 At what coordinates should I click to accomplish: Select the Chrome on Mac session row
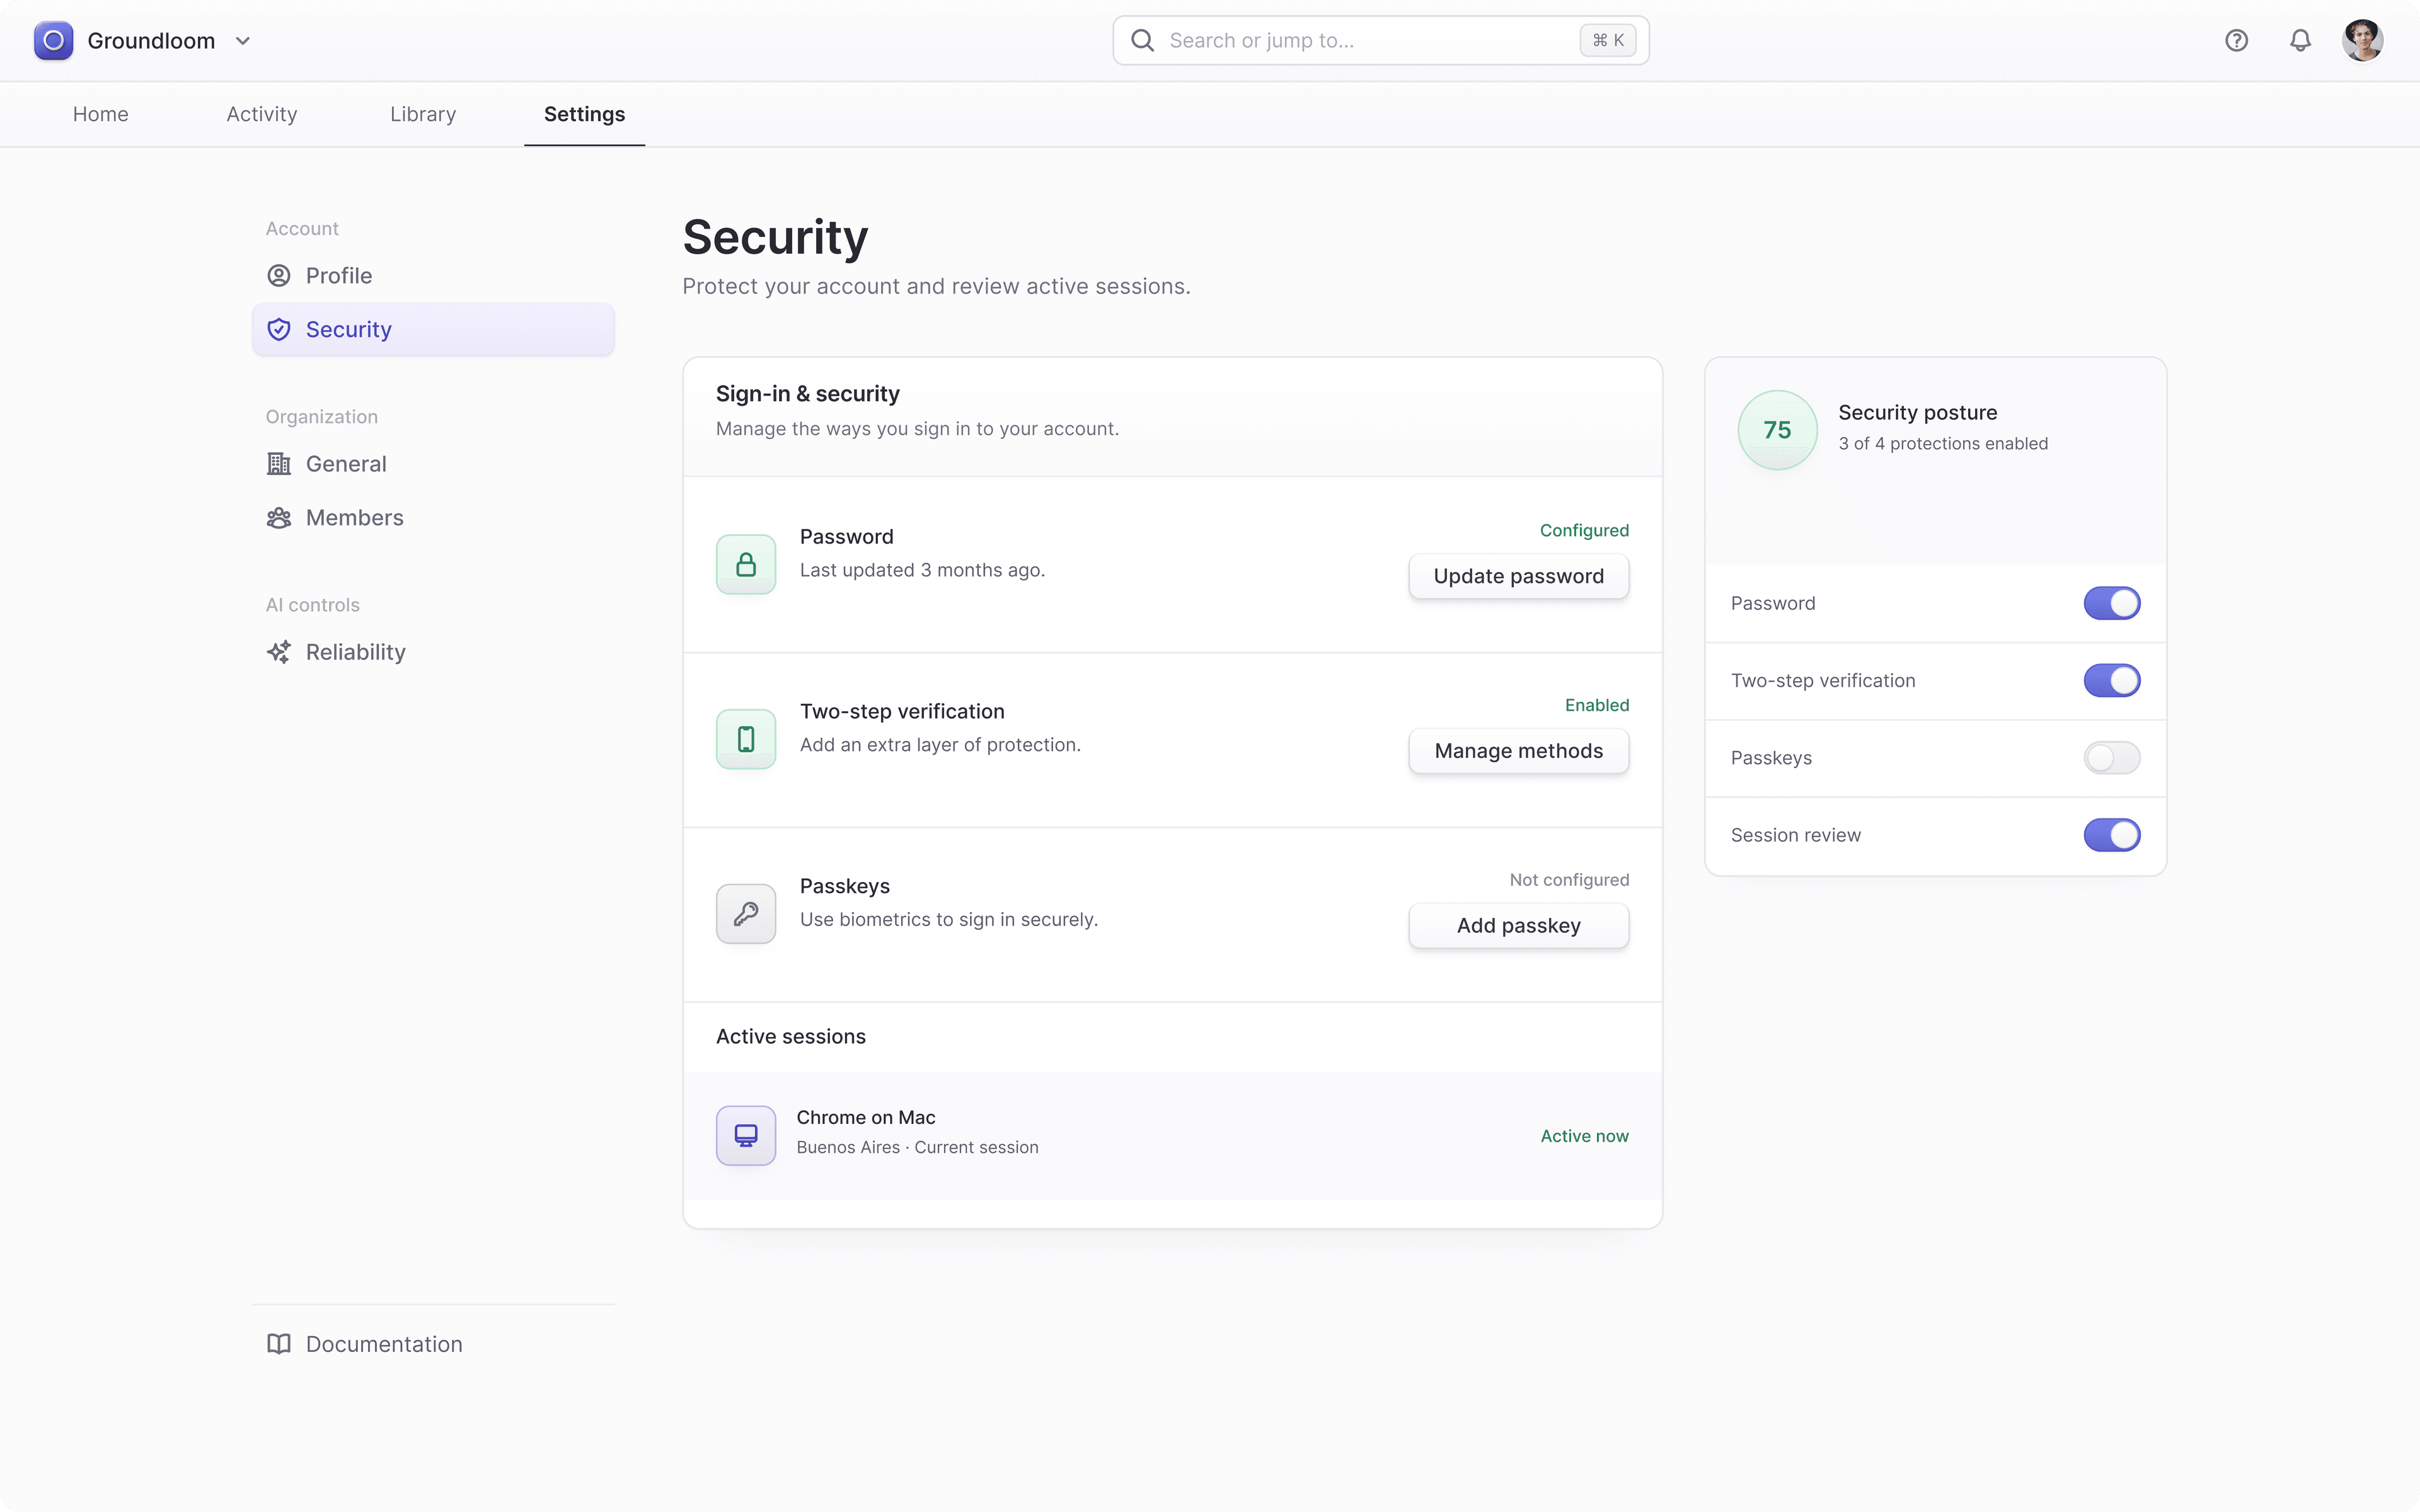click(1172, 1136)
